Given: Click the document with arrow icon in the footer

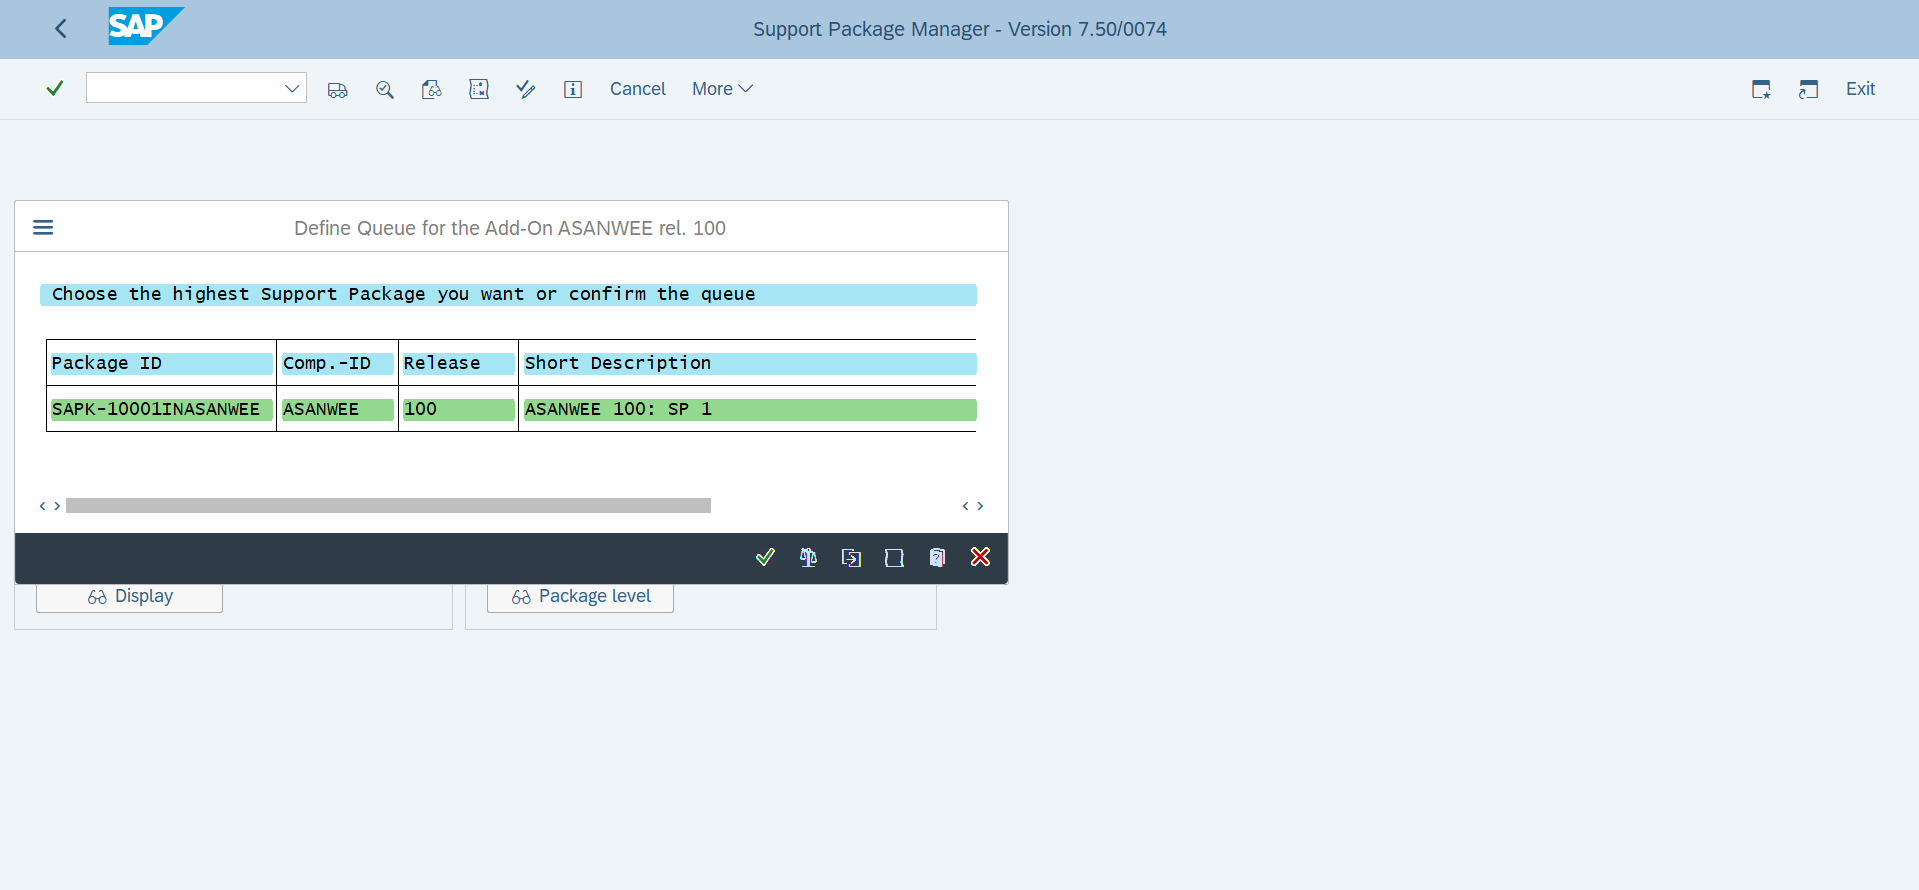Looking at the screenshot, I should point(851,557).
